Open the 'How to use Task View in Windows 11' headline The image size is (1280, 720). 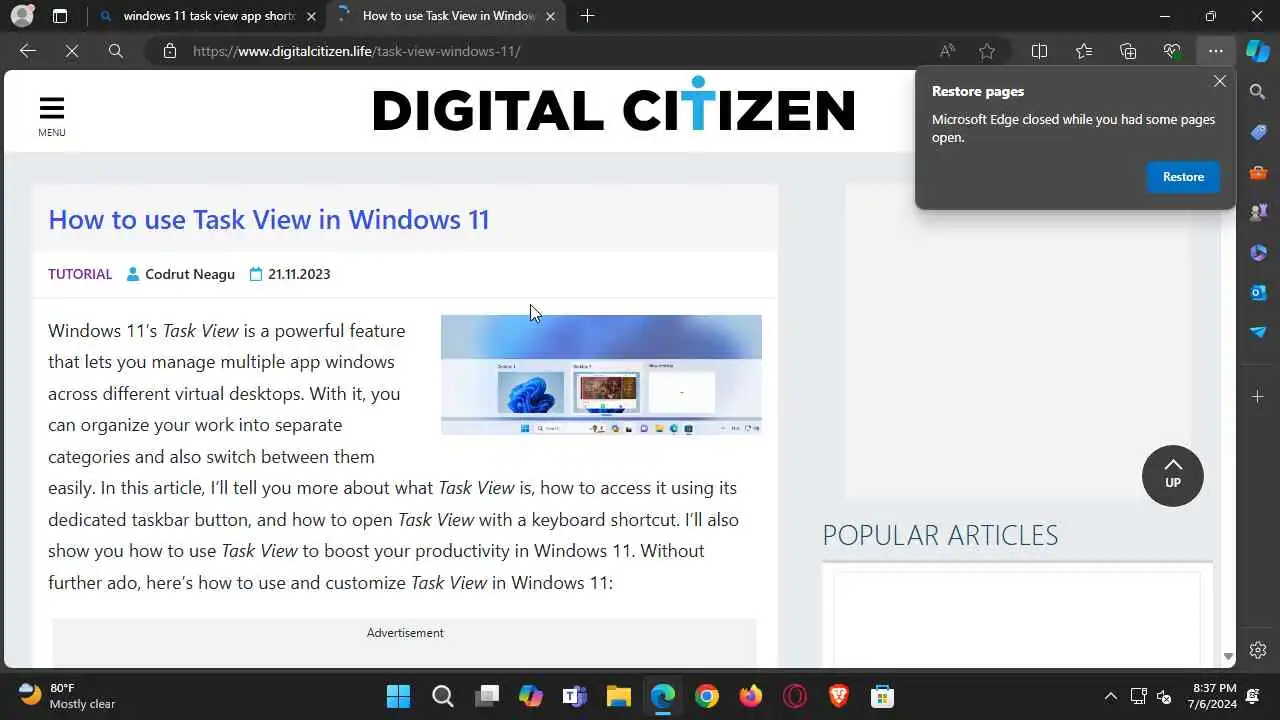pyautogui.click(x=269, y=220)
